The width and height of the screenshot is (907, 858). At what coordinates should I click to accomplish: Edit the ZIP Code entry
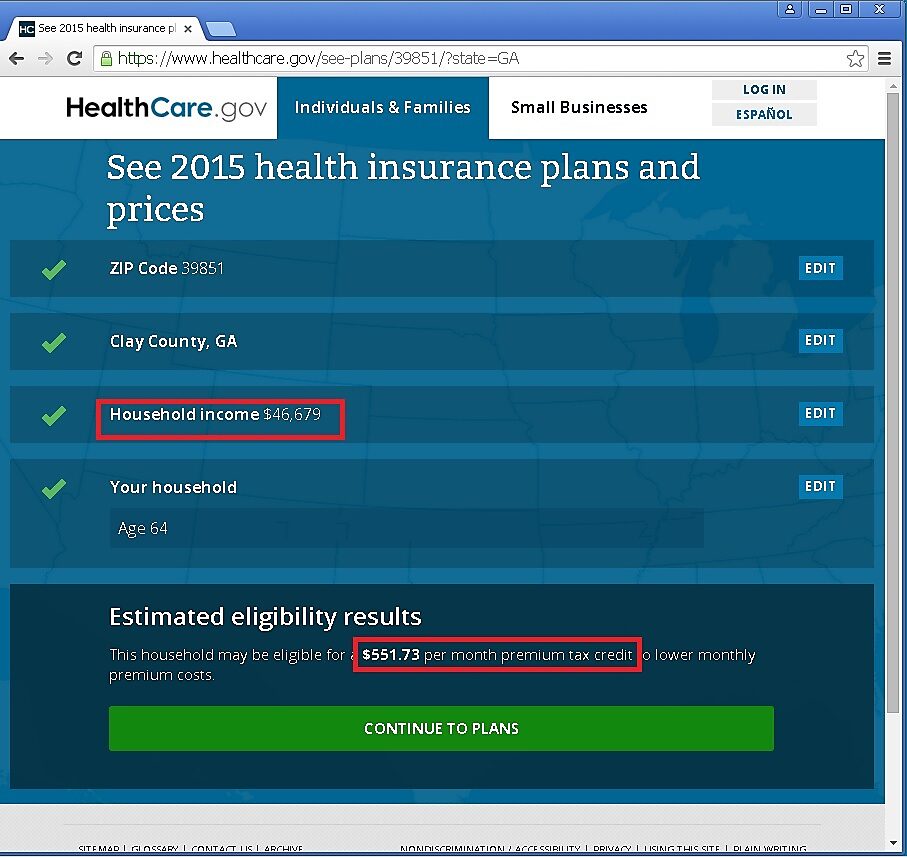coord(820,268)
